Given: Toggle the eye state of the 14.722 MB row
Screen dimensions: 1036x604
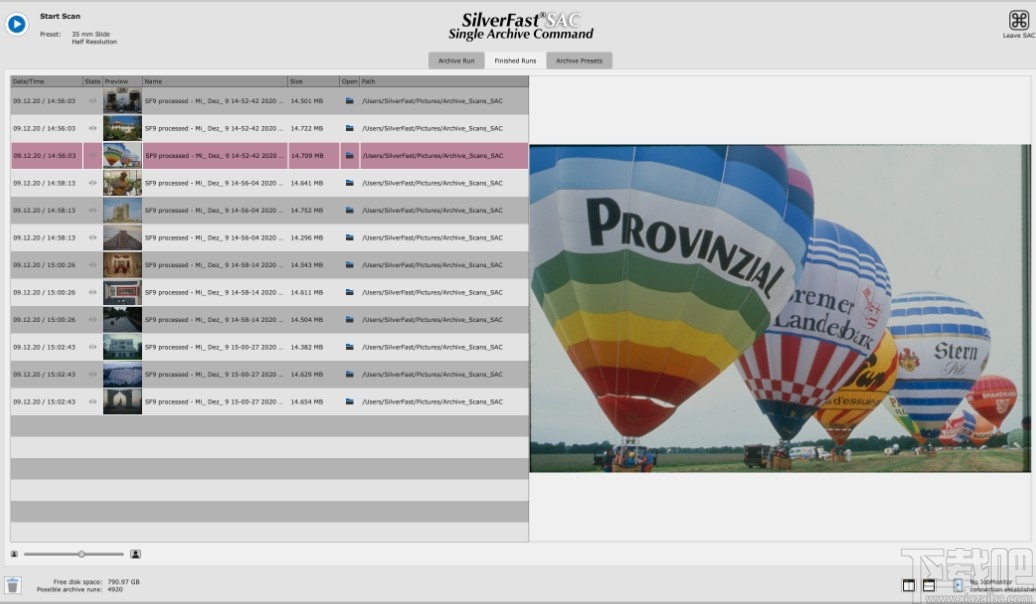Looking at the screenshot, I should [92, 128].
